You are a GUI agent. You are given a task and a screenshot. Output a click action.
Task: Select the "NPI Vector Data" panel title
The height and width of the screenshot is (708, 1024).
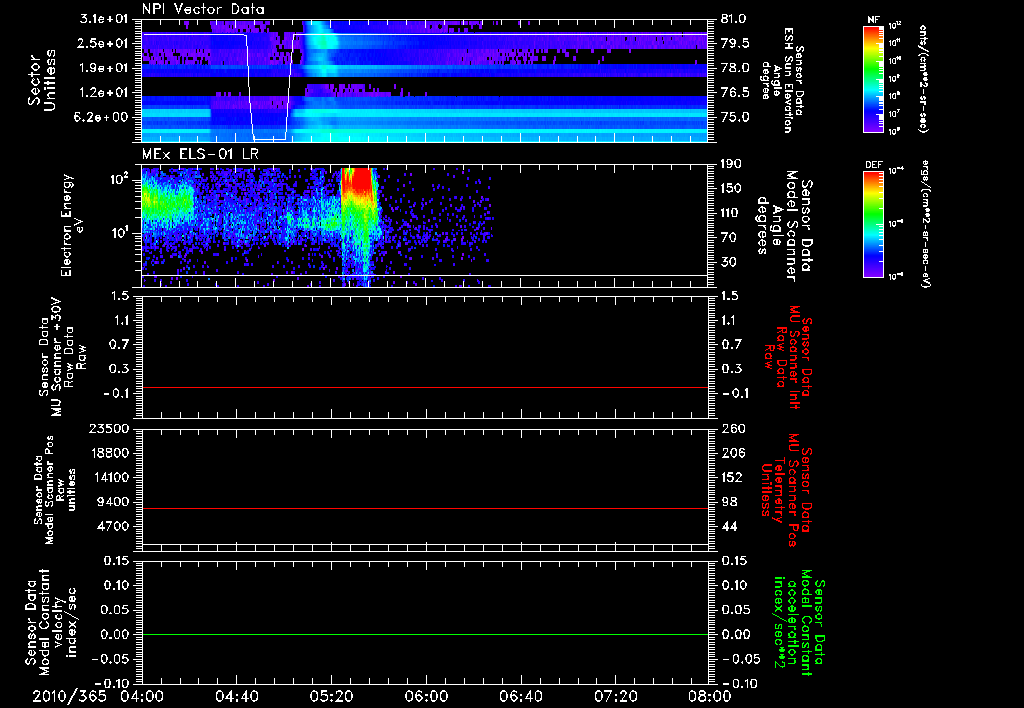[x=203, y=9]
